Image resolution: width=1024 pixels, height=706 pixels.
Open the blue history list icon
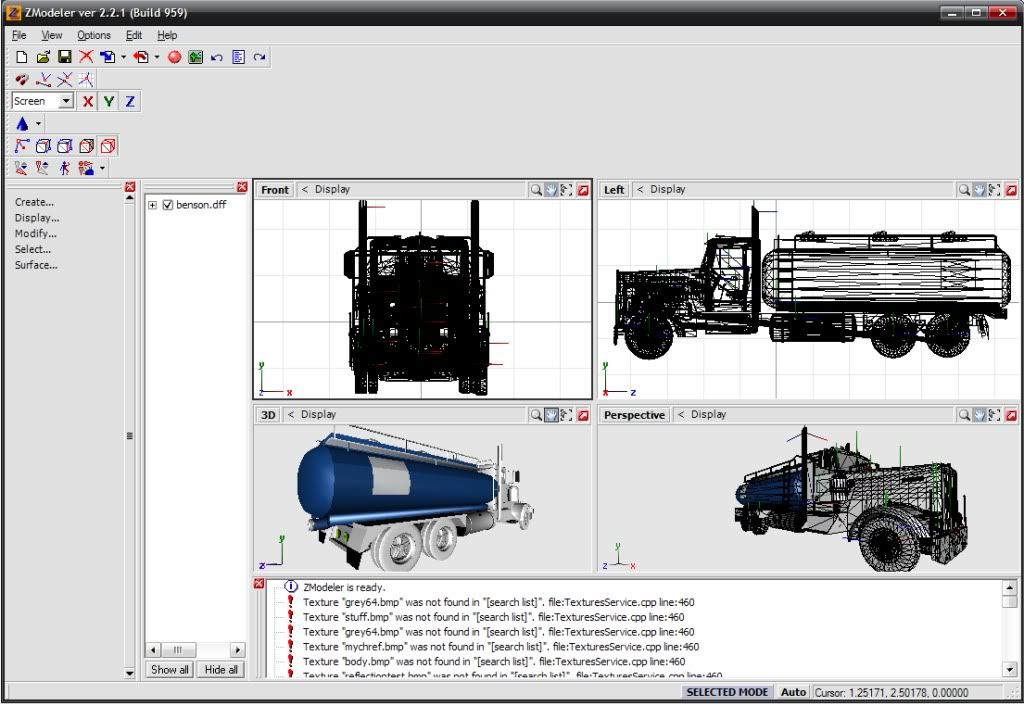tap(238, 57)
